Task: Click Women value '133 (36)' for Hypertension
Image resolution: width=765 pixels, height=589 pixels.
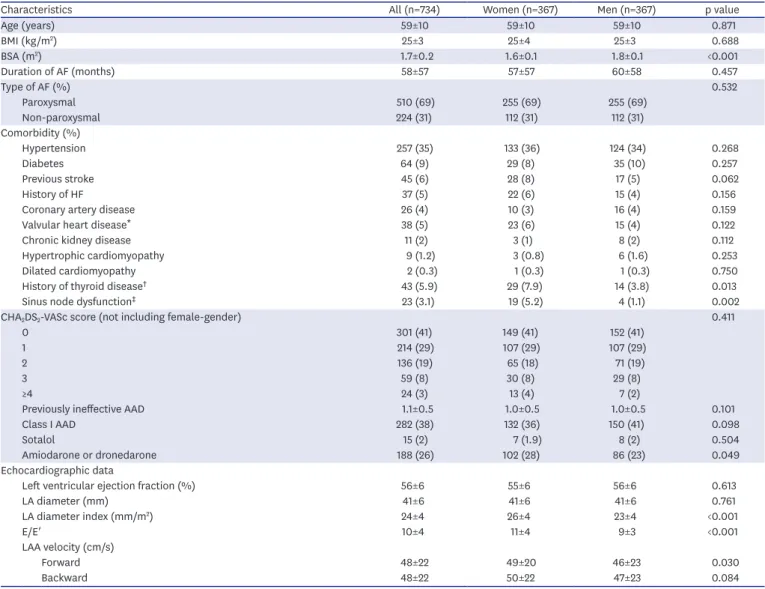Action: [x=522, y=148]
